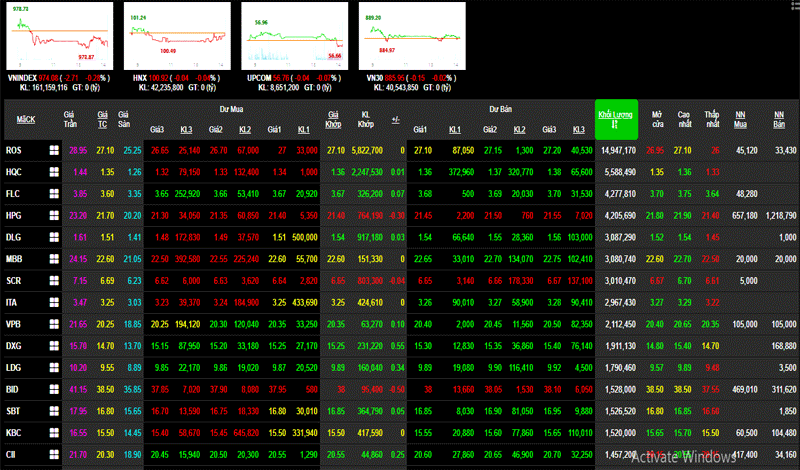800x470 pixels.
Task: Click HPG foreign sell 1,218,790
Action: [781, 215]
